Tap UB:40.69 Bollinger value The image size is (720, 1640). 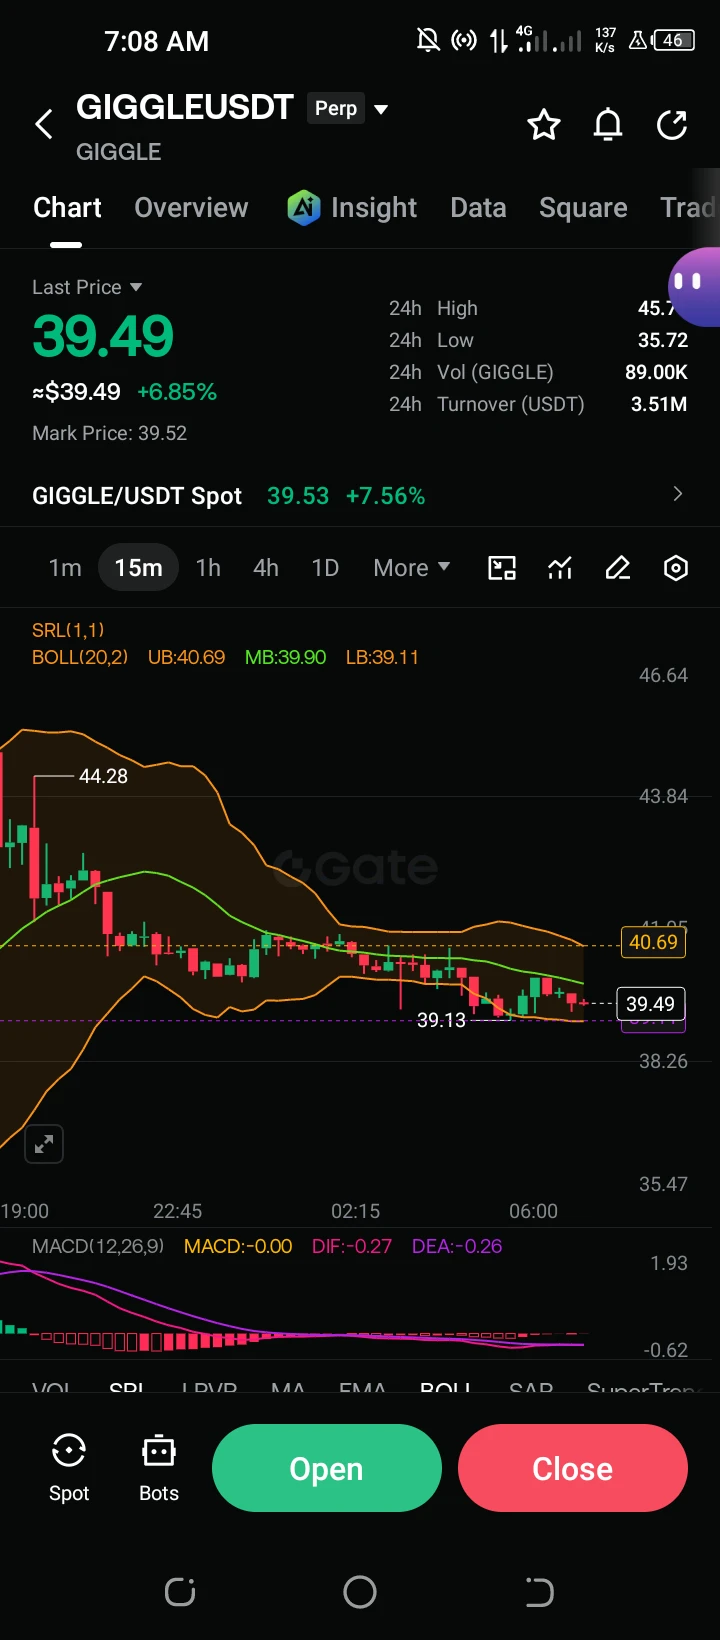[x=186, y=657]
